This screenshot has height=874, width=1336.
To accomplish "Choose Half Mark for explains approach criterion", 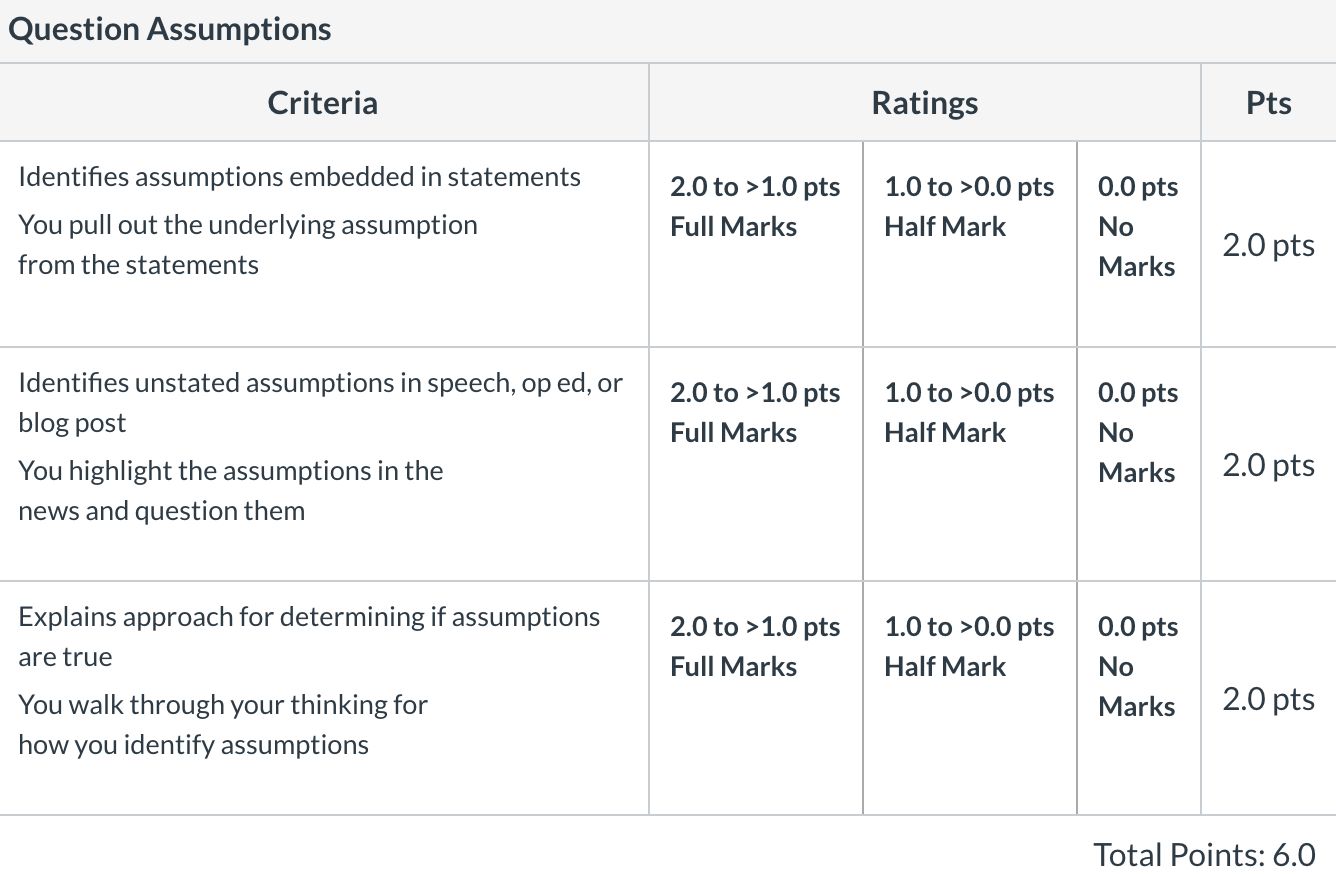I will (x=969, y=698).
